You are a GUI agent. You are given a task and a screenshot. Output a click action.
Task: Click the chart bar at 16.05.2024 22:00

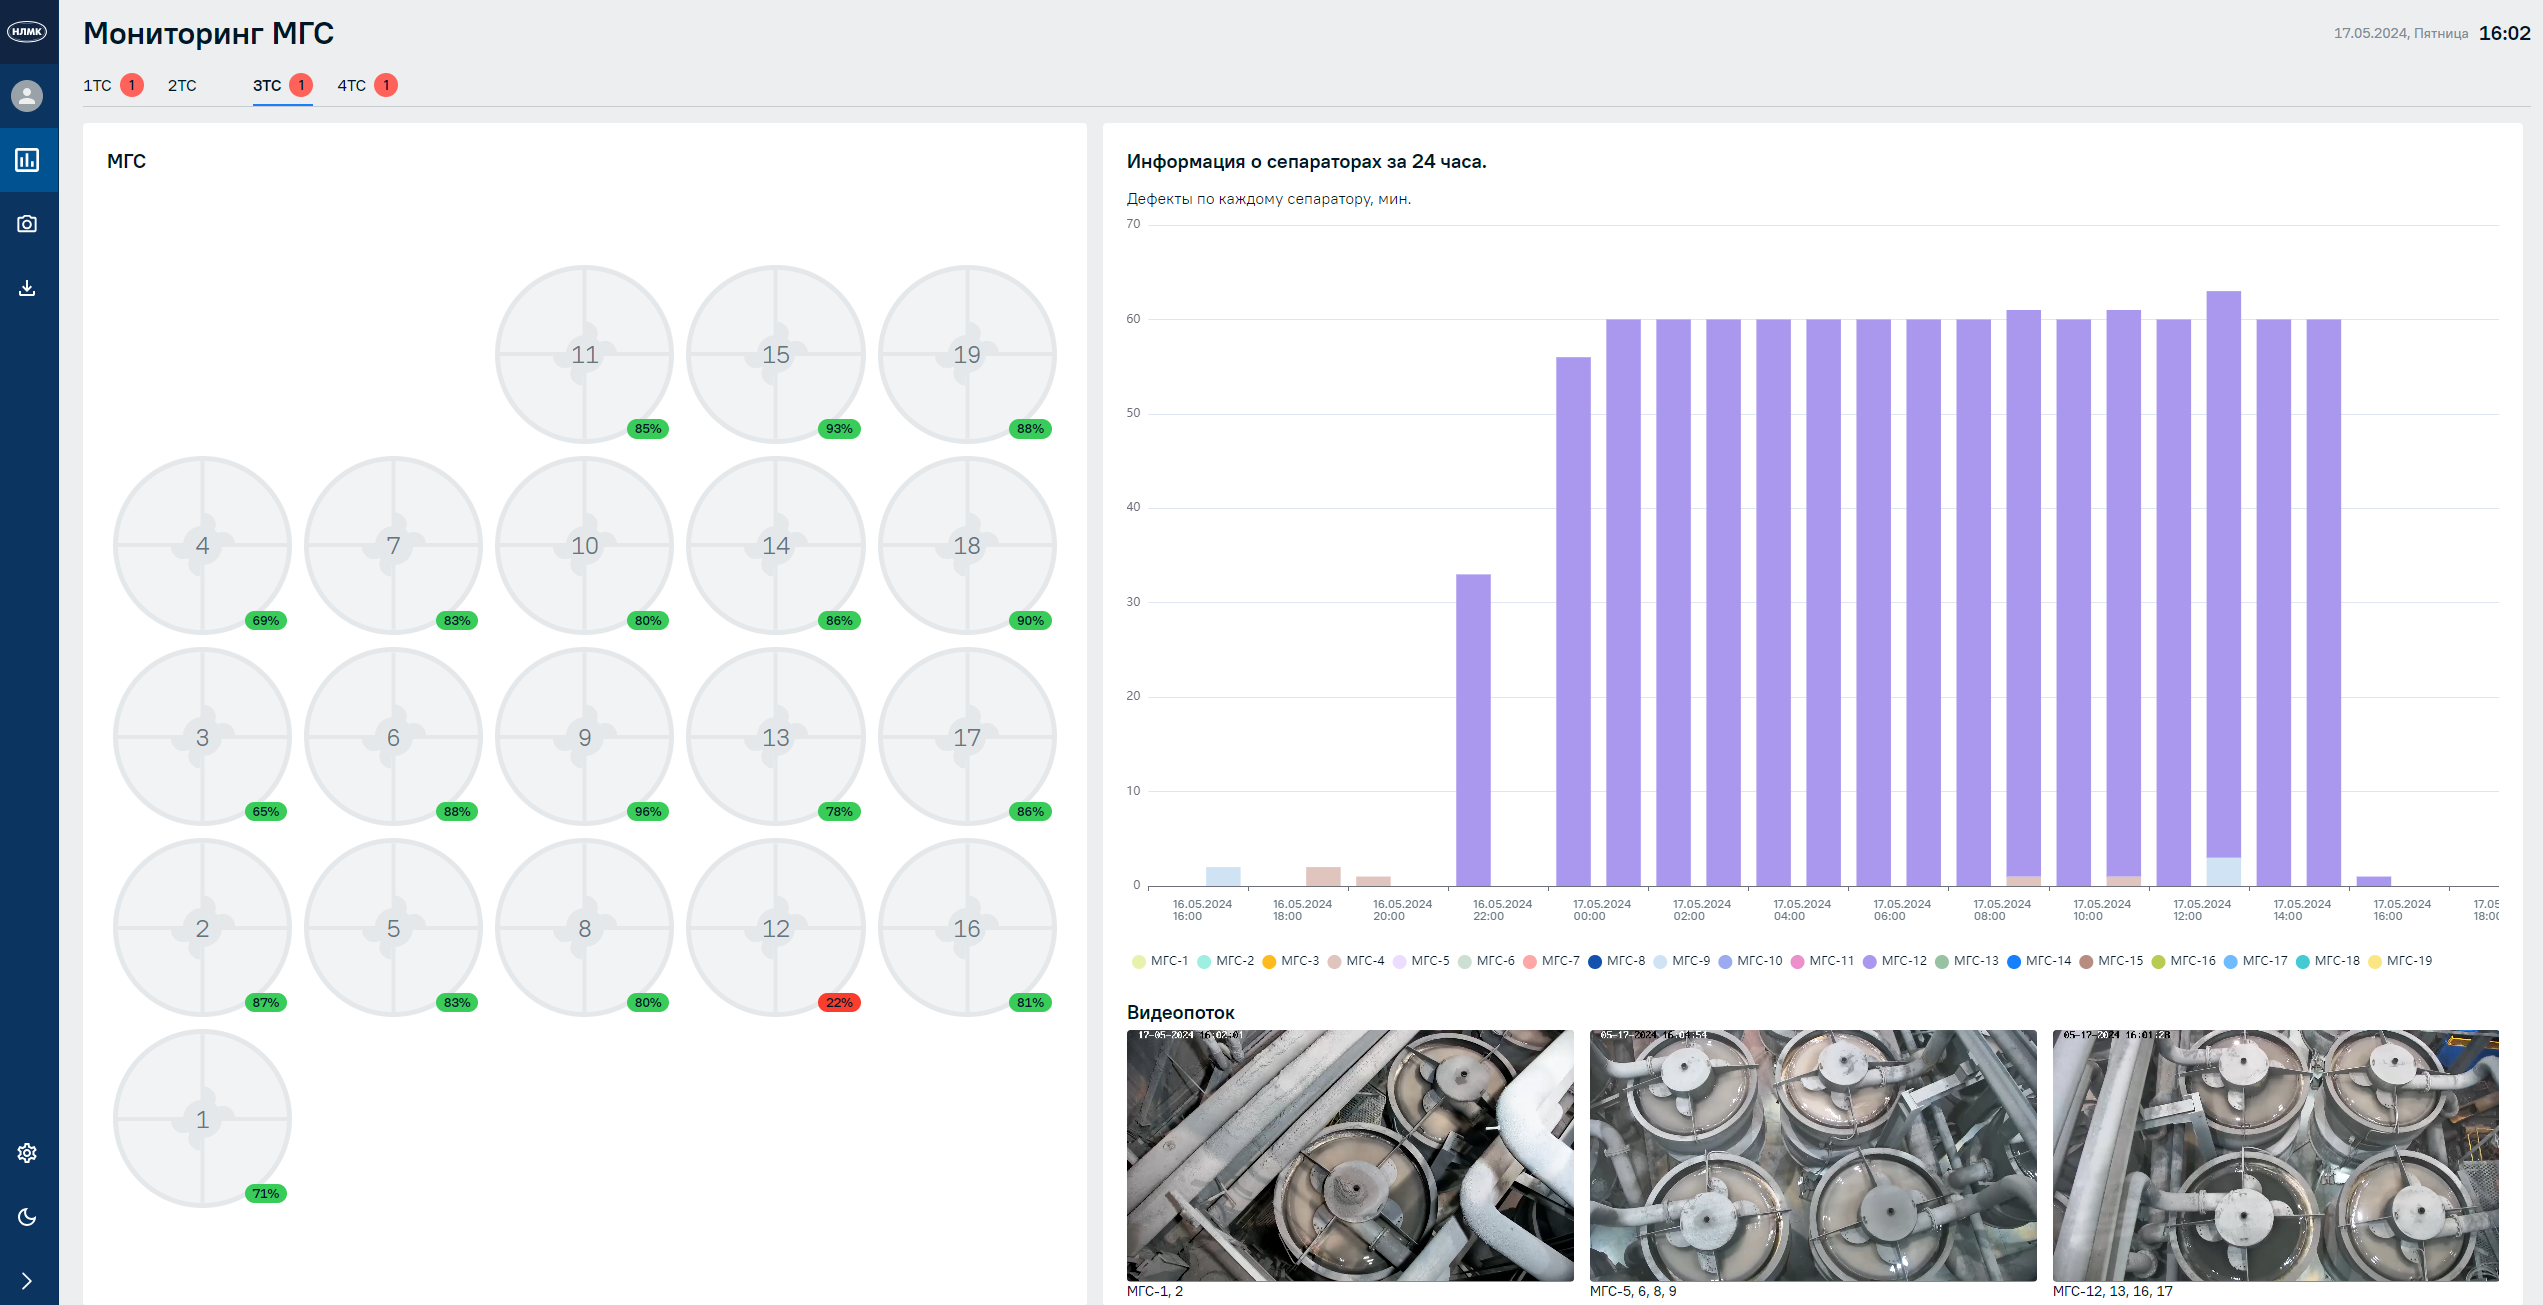point(1473,730)
